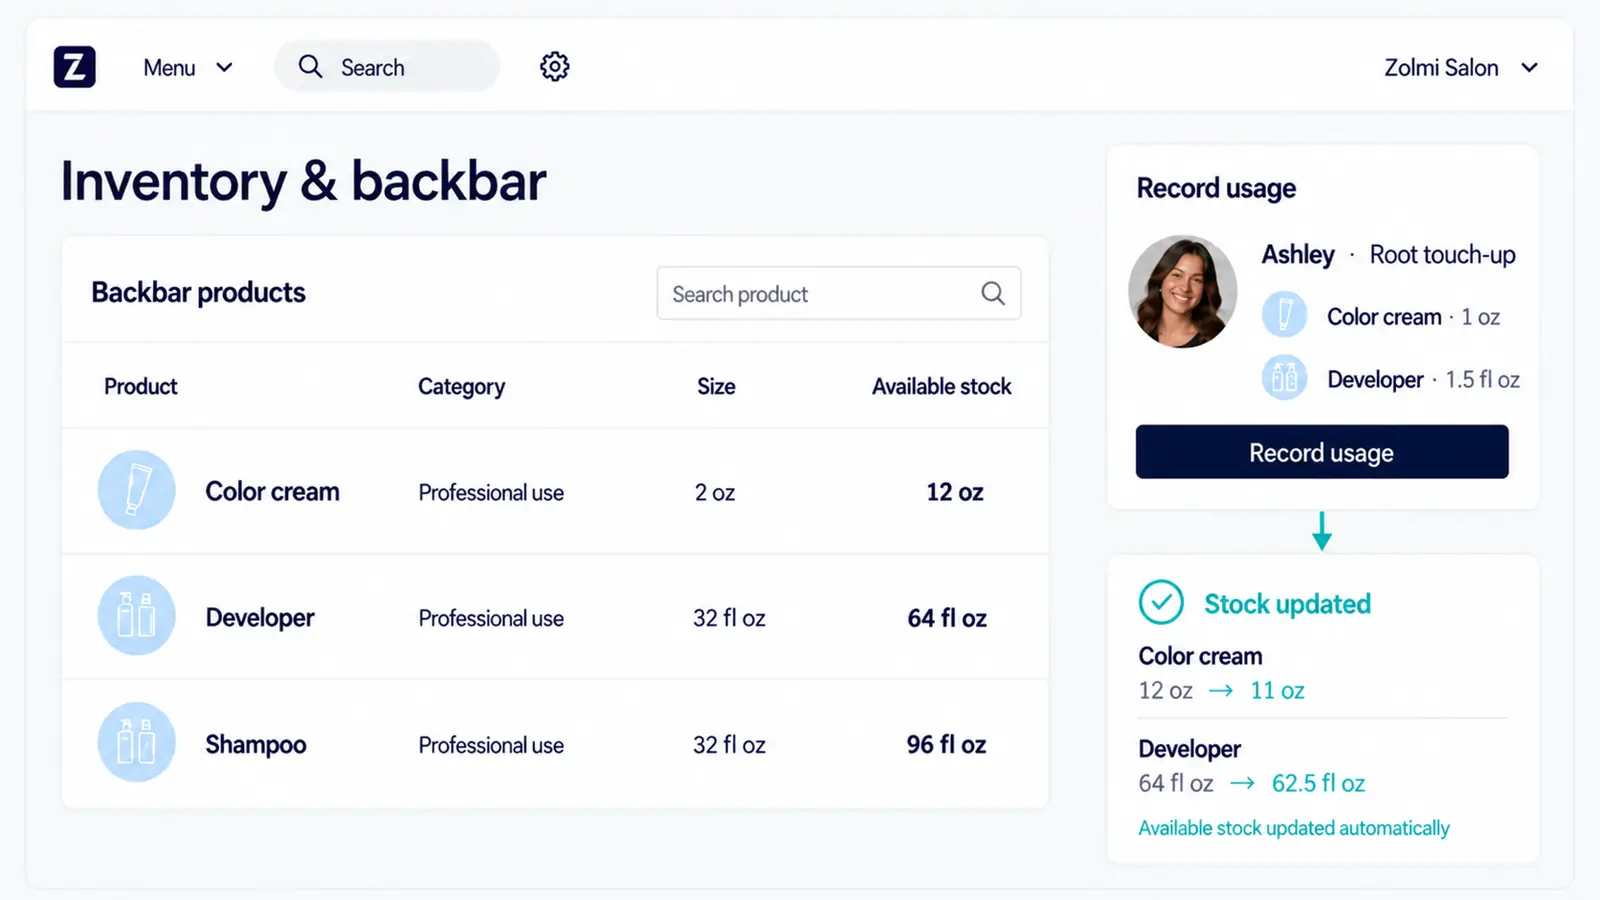The width and height of the screenshot is (1600, 900).
Task: Expand the Zolmi Salon account dropdown
Action: point(1460,68)
